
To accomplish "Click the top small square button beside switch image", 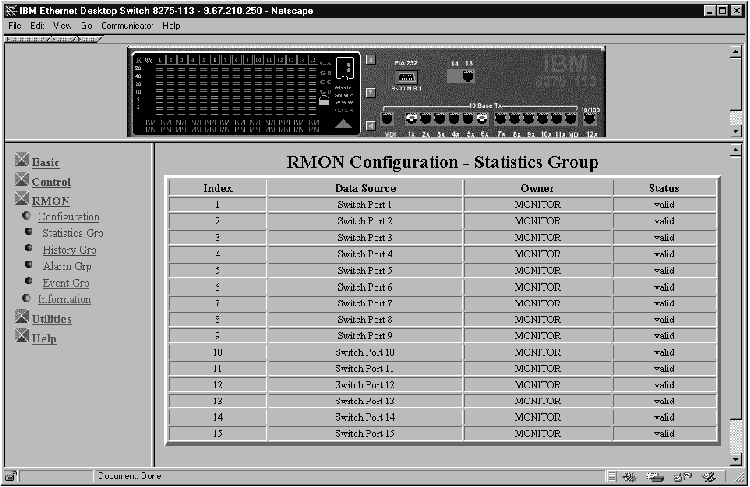I will tap(370, 59).
